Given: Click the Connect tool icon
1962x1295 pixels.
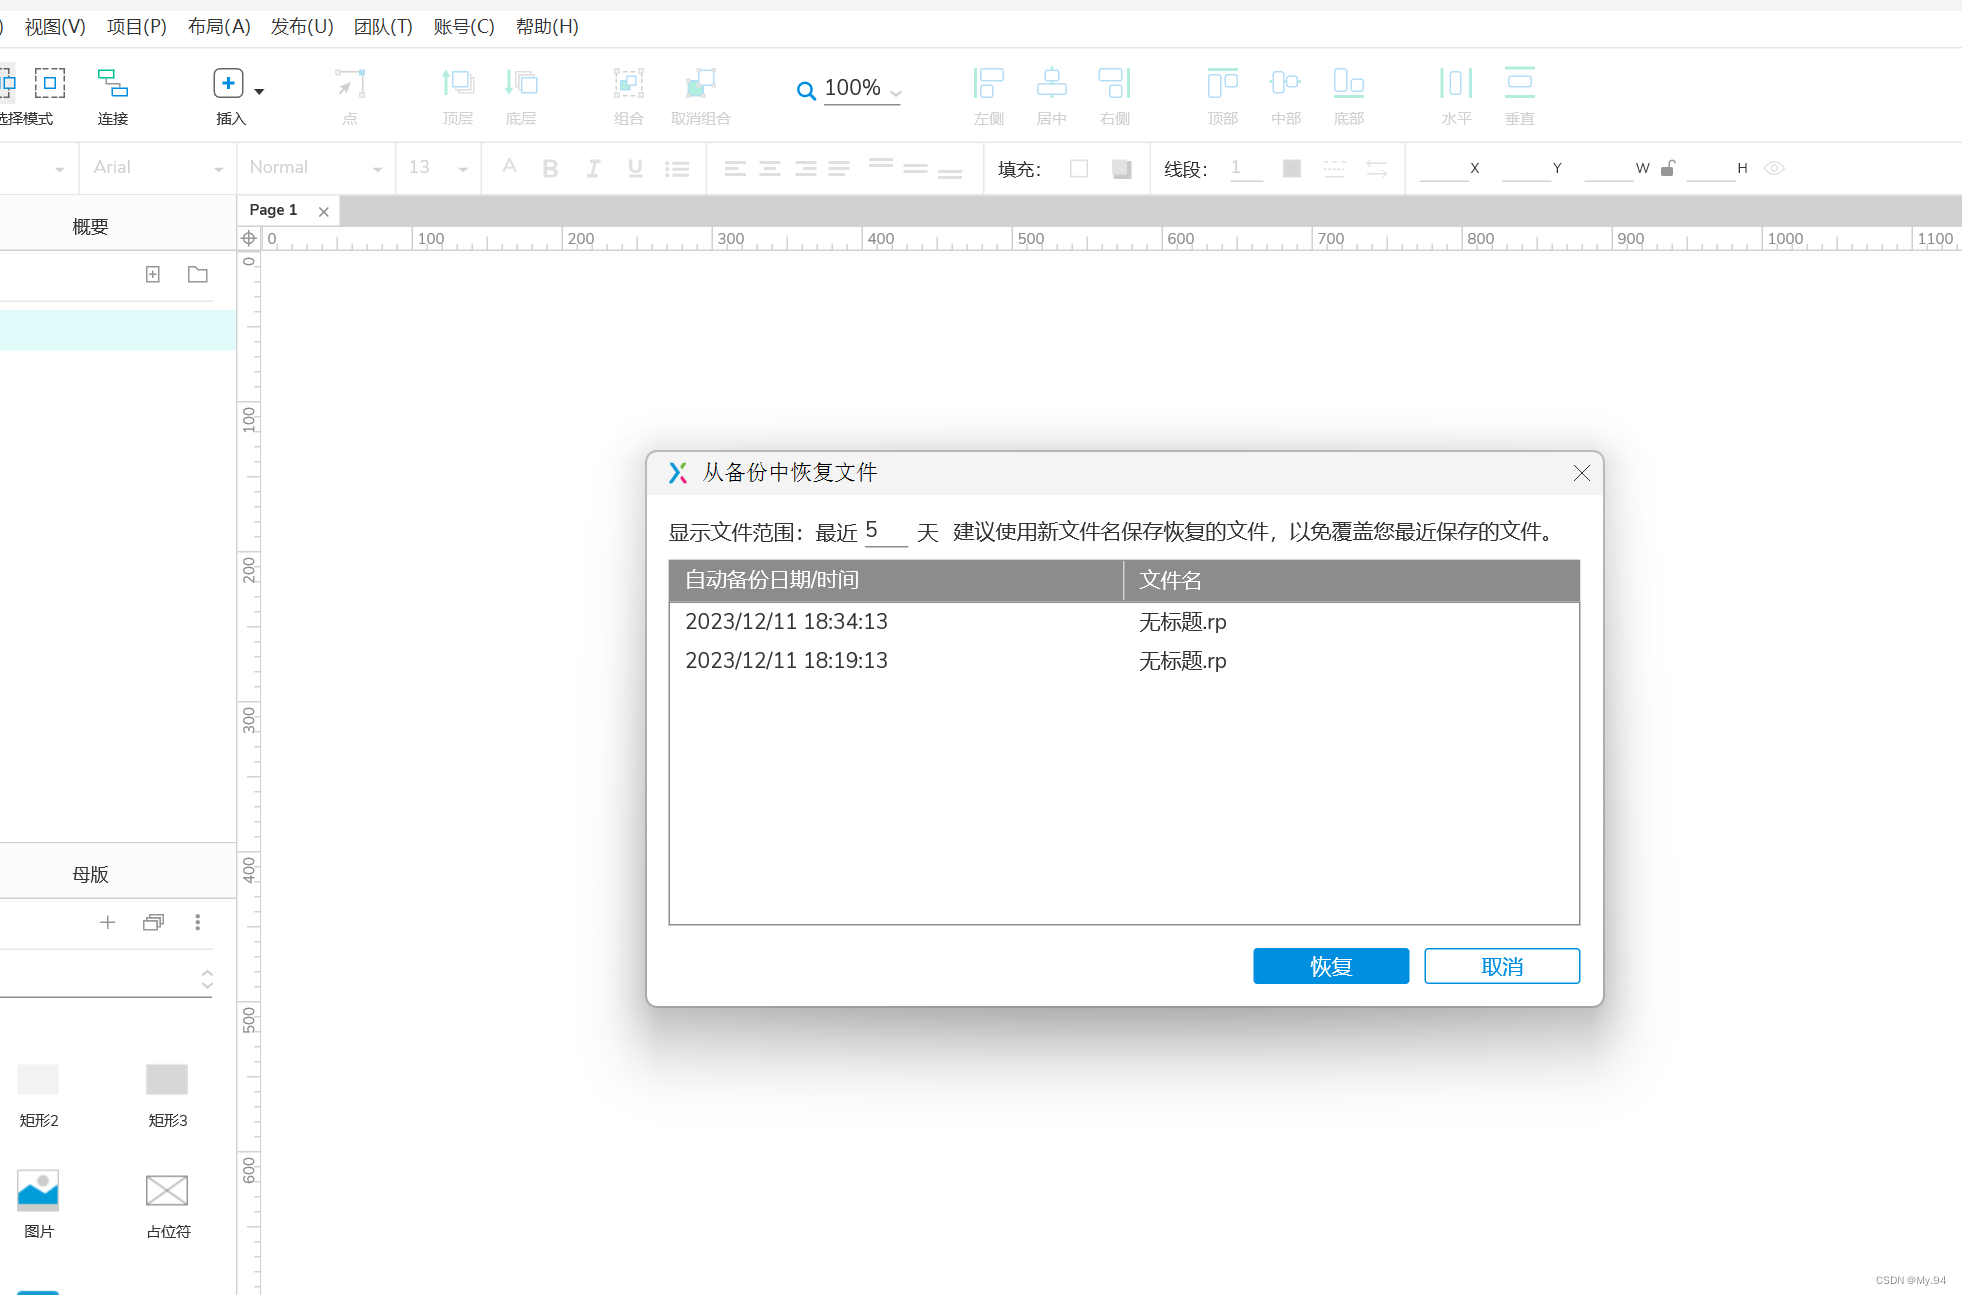Looking at the screenshot, I should [x=112, y=84].
